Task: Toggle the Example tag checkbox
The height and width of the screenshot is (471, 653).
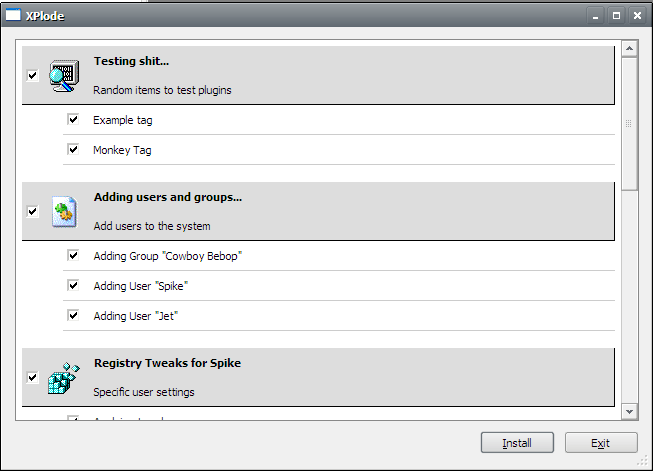Action: coord(73,120)
